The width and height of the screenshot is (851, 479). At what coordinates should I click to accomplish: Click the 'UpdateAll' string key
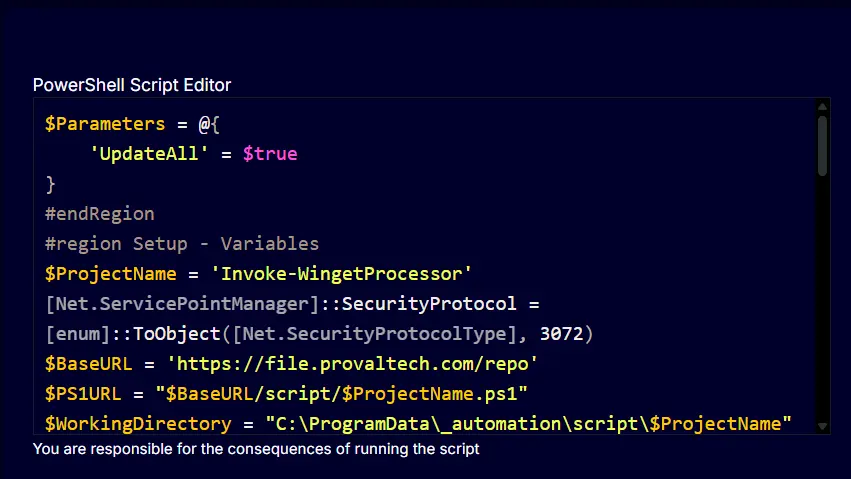pyautogui.click(x=149, y=154)
